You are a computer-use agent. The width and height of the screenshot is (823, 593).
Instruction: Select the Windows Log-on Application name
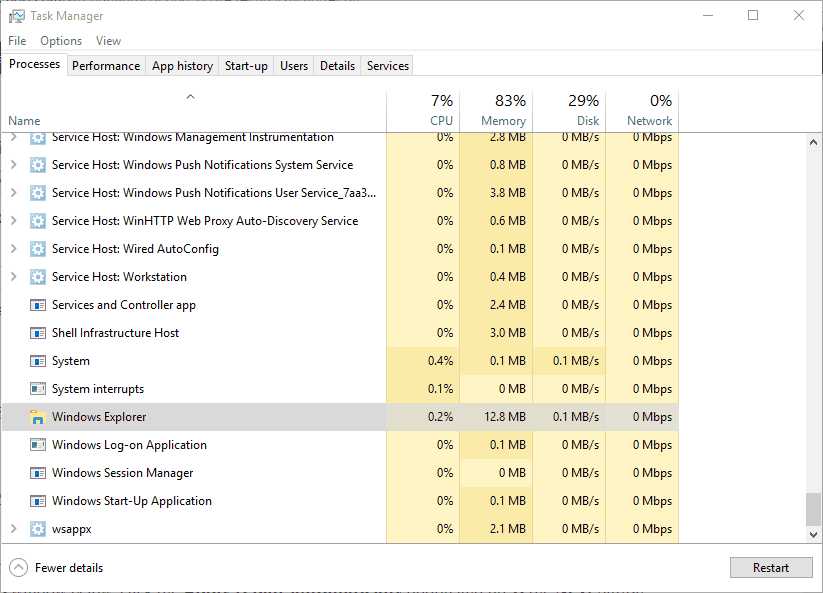click(129, 445)
